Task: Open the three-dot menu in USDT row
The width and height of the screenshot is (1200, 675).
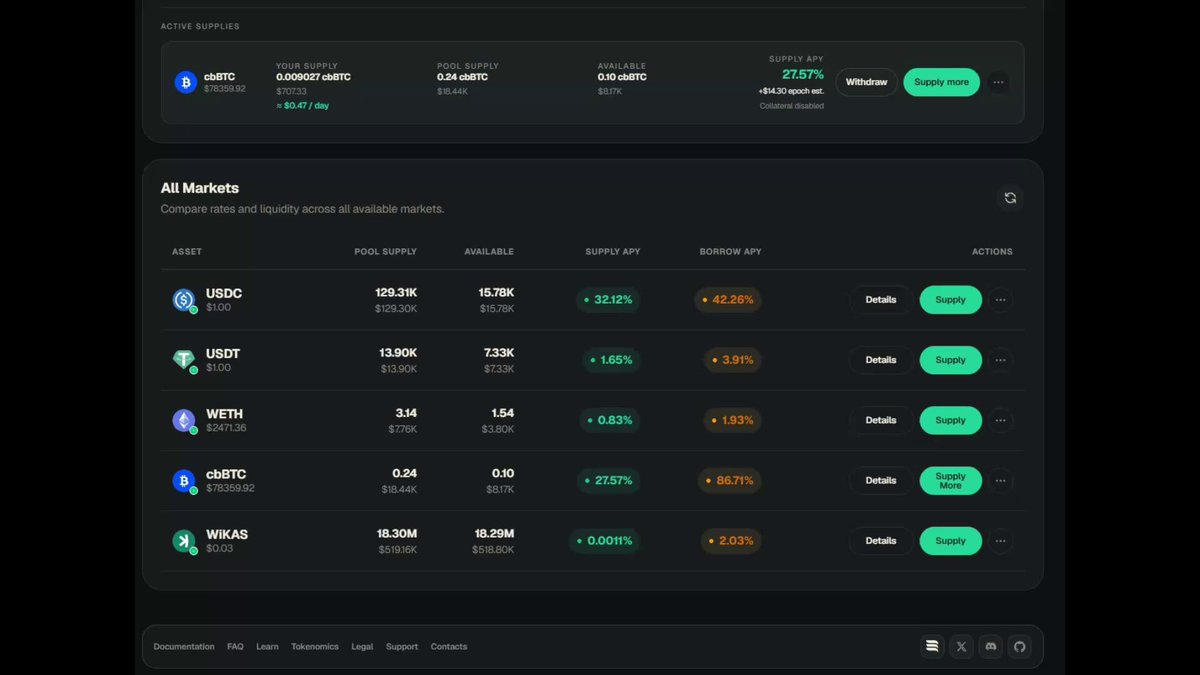Action: [1000, 360]
